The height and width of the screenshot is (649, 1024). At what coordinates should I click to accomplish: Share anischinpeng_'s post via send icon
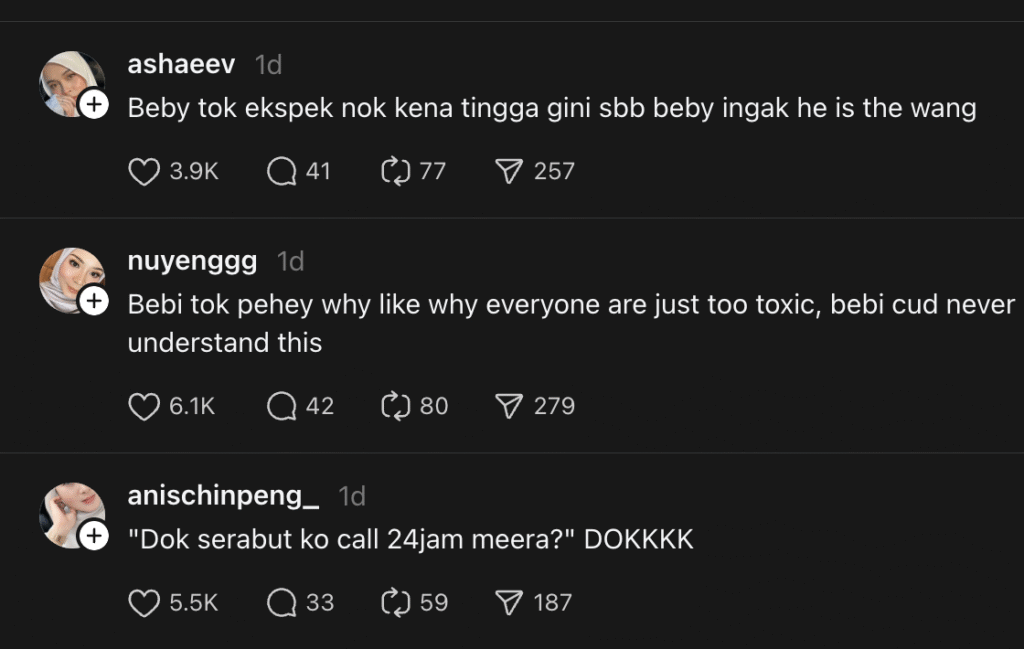pos(511,603)
